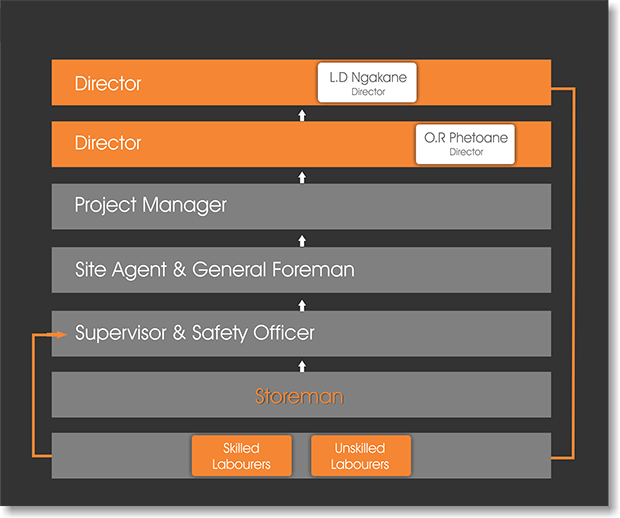Click the arrow directly above the Project Manager bar
The image size is (620, 518).
coord(302,177)
